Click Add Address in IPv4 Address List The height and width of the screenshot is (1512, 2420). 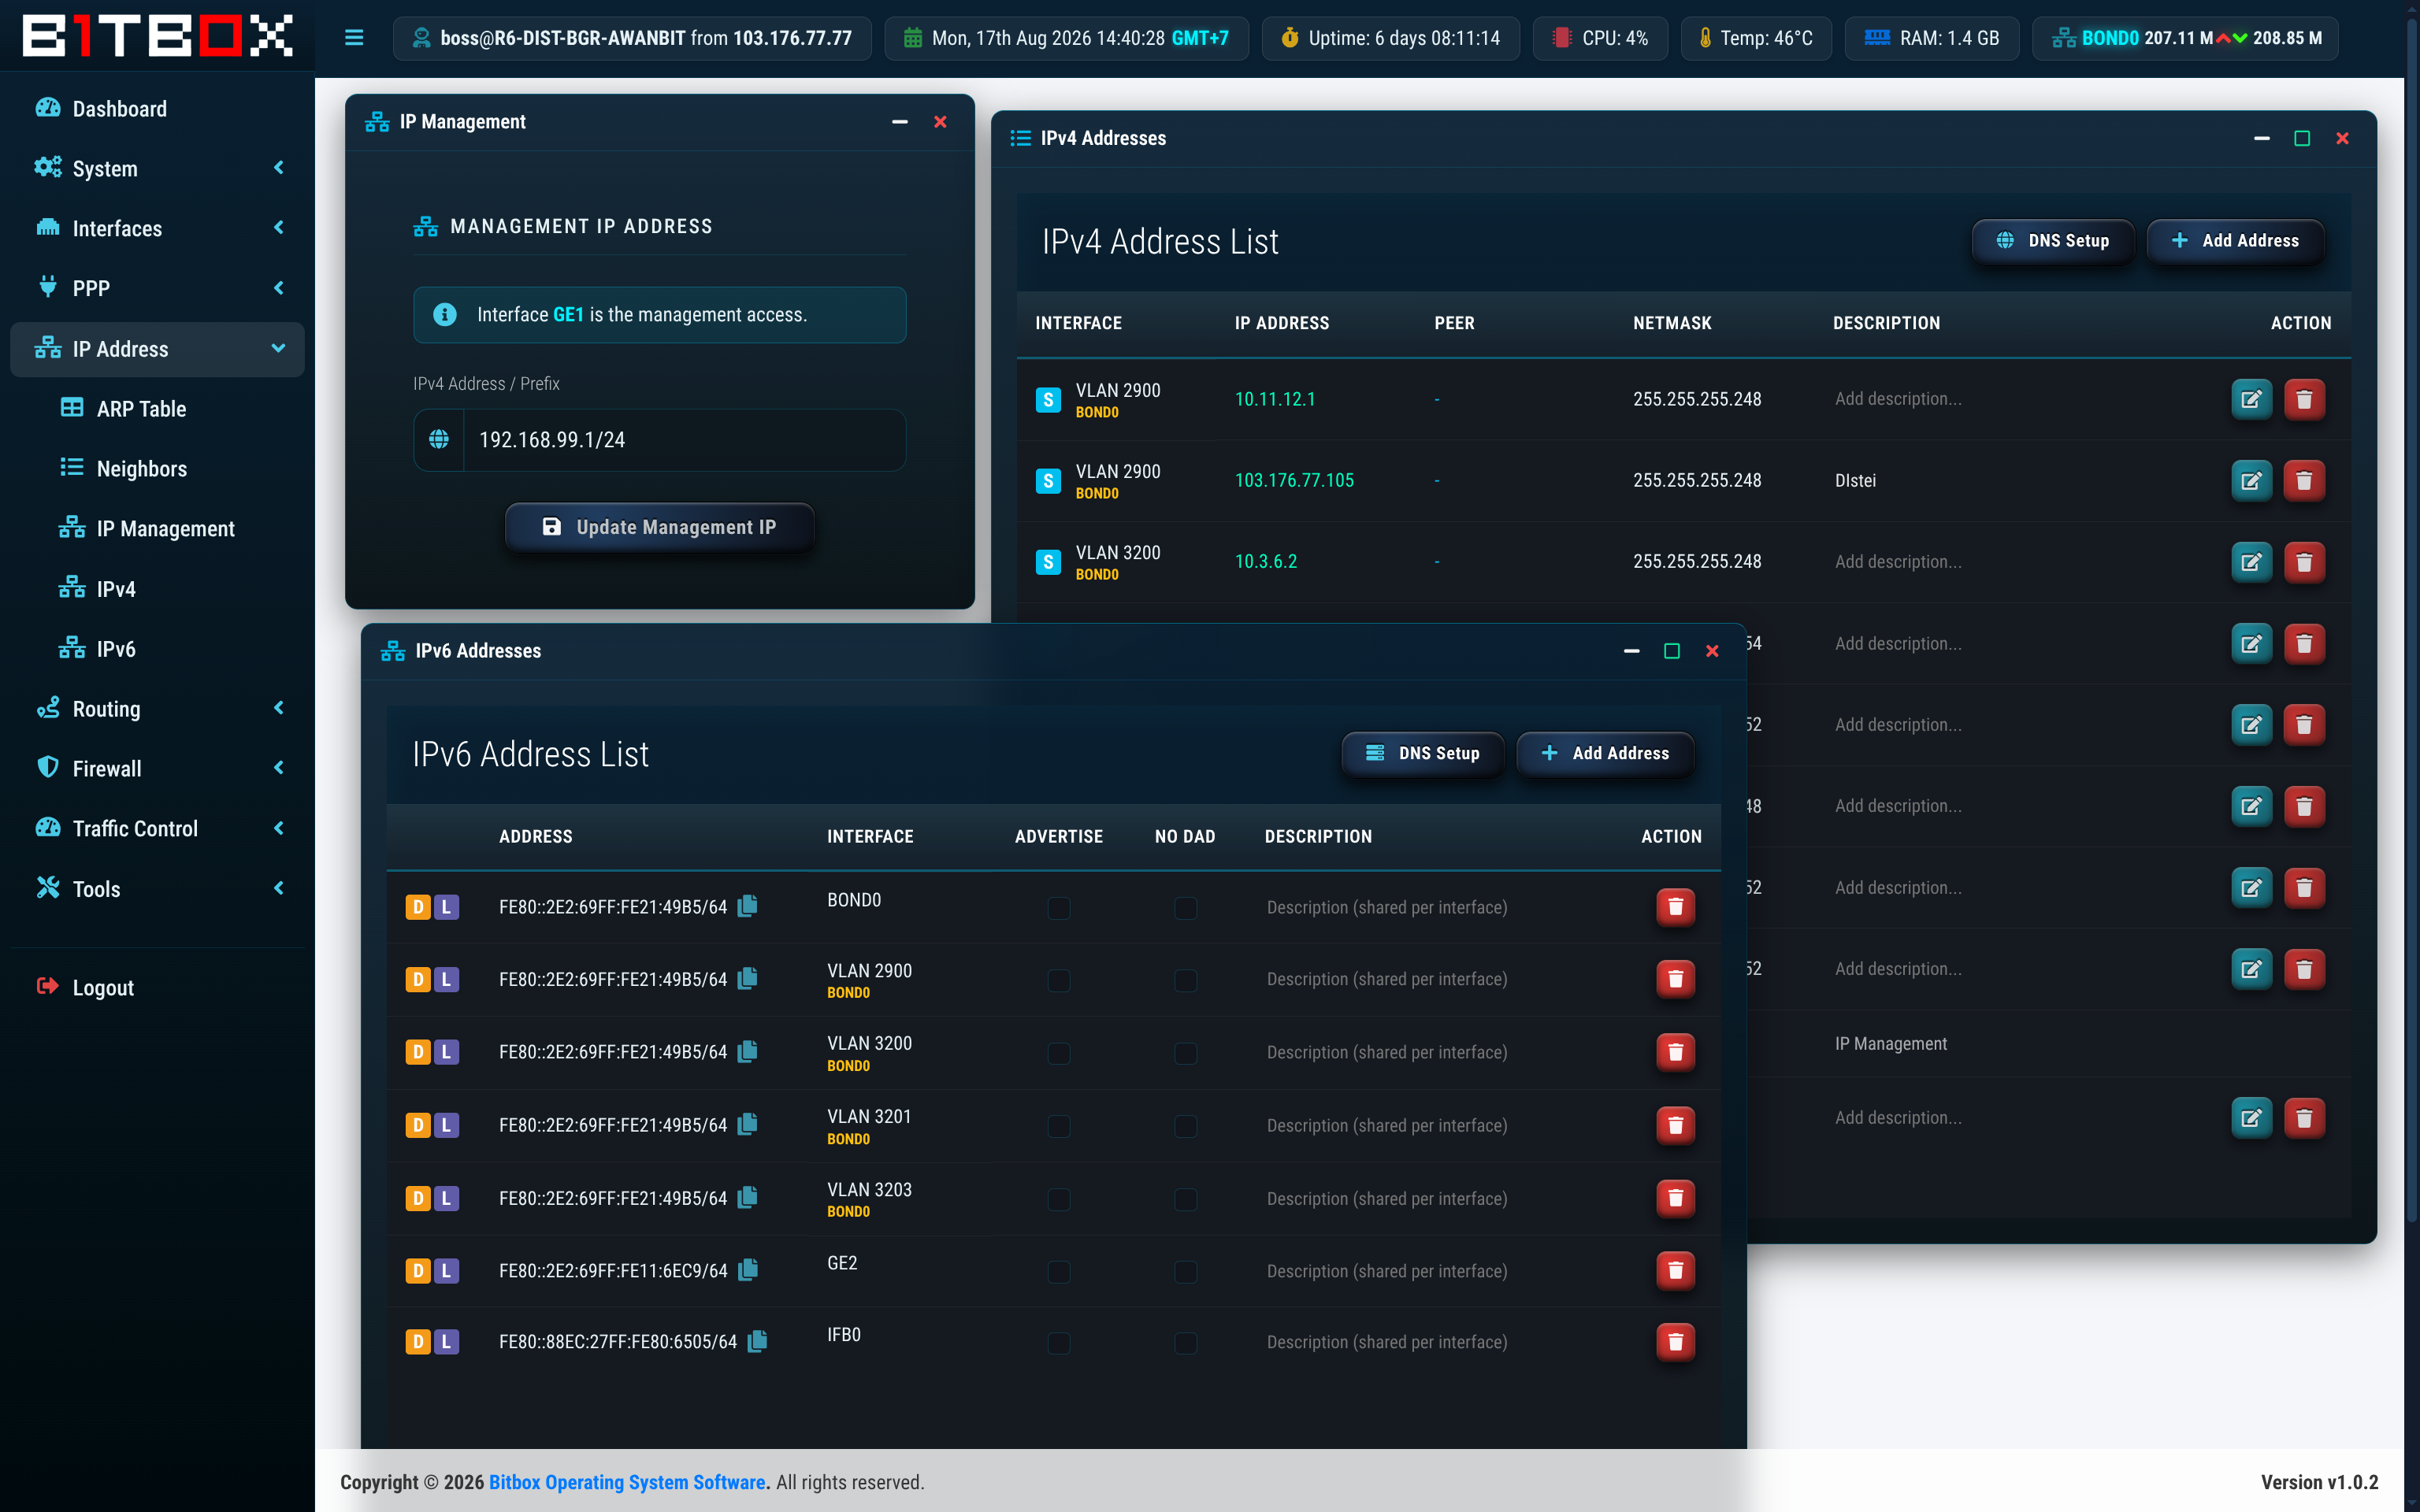pos(2235,240)
